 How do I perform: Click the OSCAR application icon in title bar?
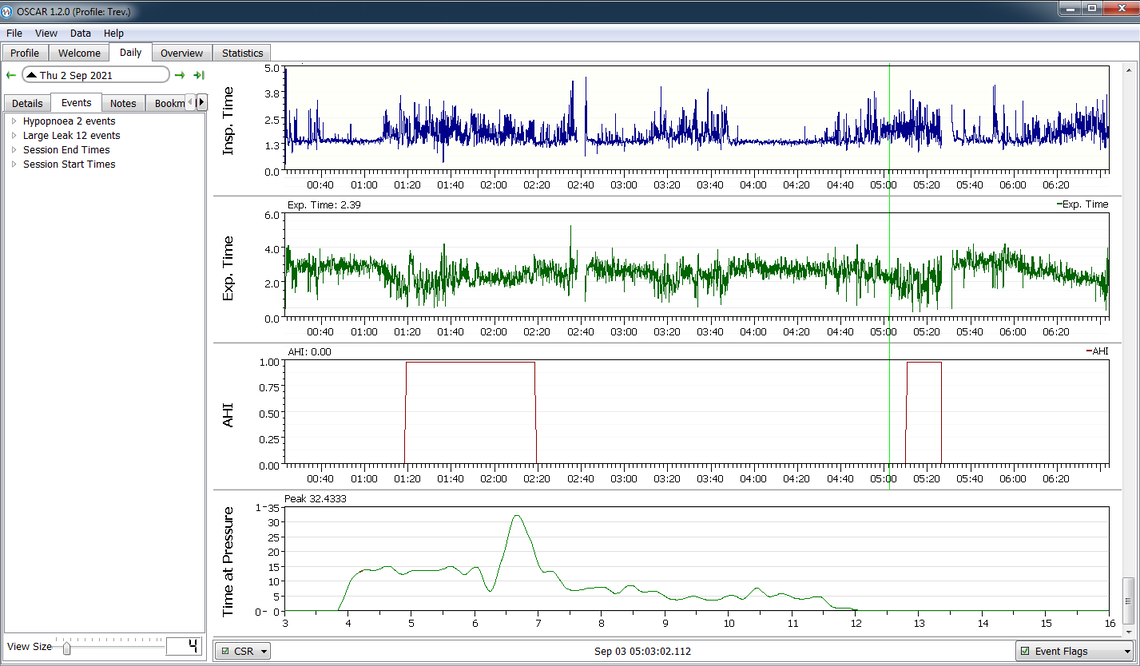point(7,12)
